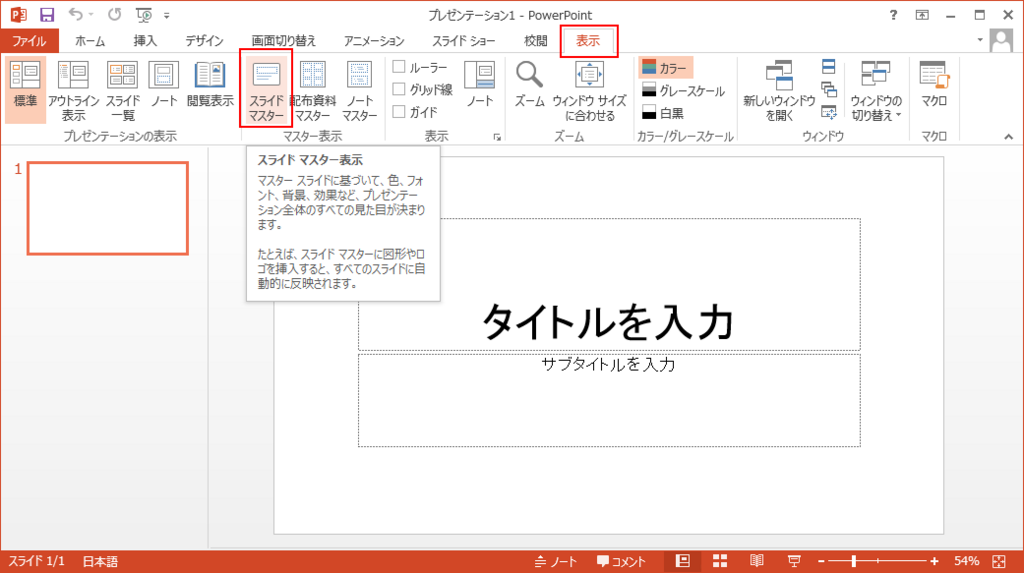Undo last action in quick access toolbar
The height and width of the screenshot is (573, 1024).
[76, 14]
